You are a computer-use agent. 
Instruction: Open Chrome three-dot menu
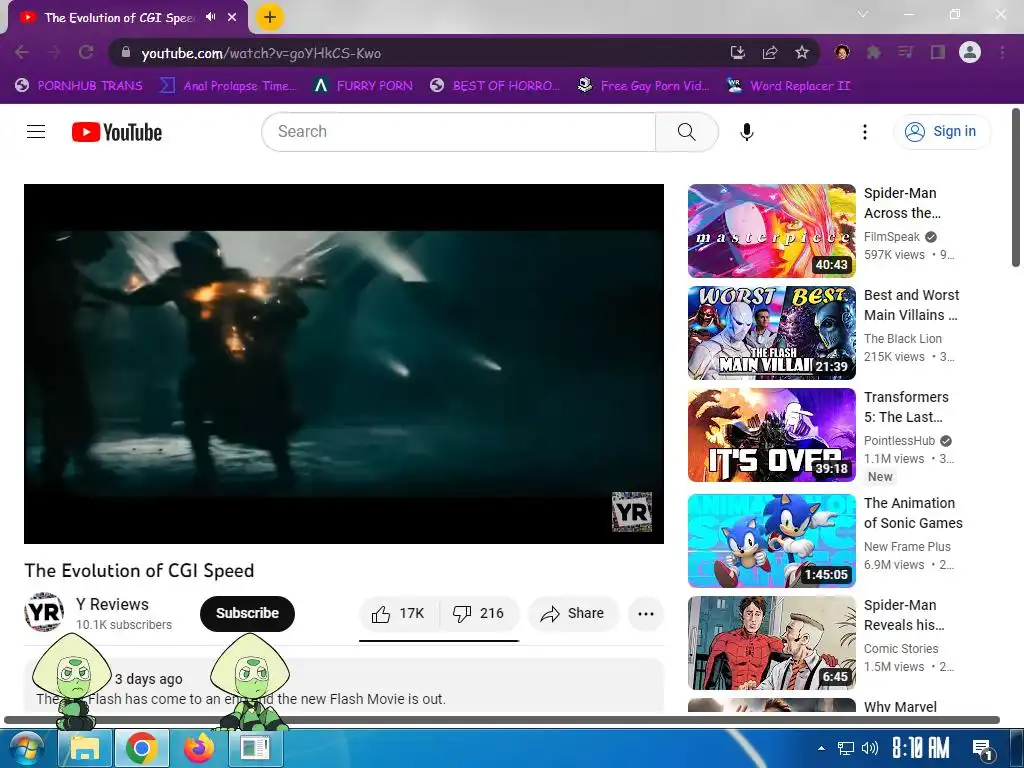pos(1002,52)
